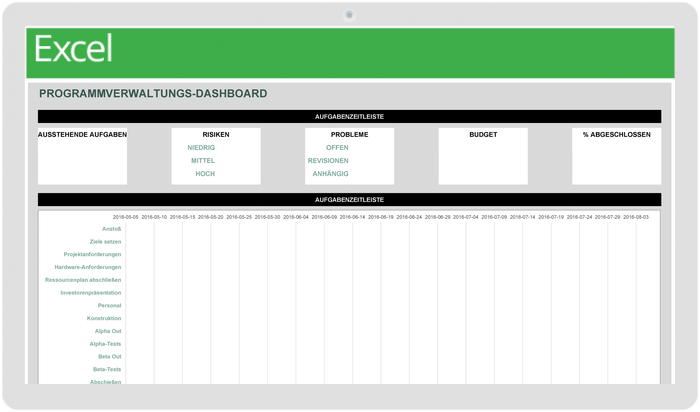Select the 2016-08-03 end date label

point(636,217)
